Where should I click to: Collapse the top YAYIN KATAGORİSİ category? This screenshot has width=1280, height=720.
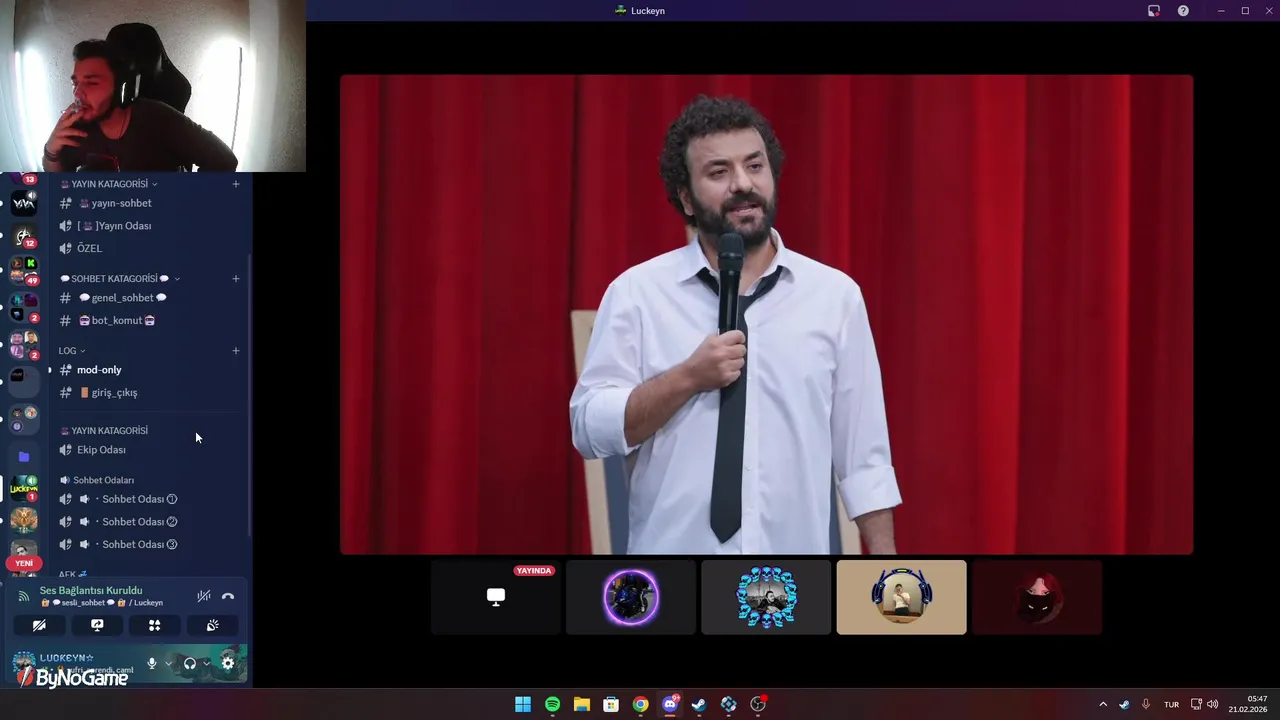point(109,184)
